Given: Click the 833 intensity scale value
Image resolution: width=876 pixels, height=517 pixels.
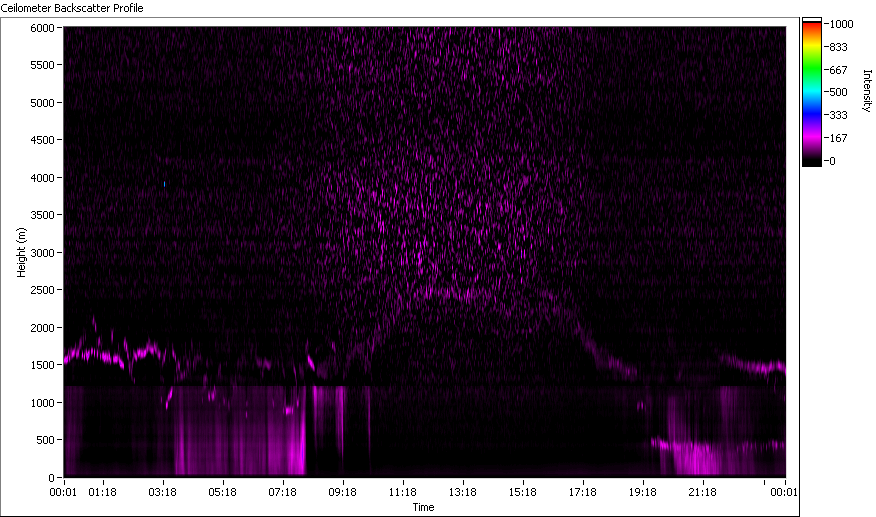Looking at the screenshot, I should [838, 47].
